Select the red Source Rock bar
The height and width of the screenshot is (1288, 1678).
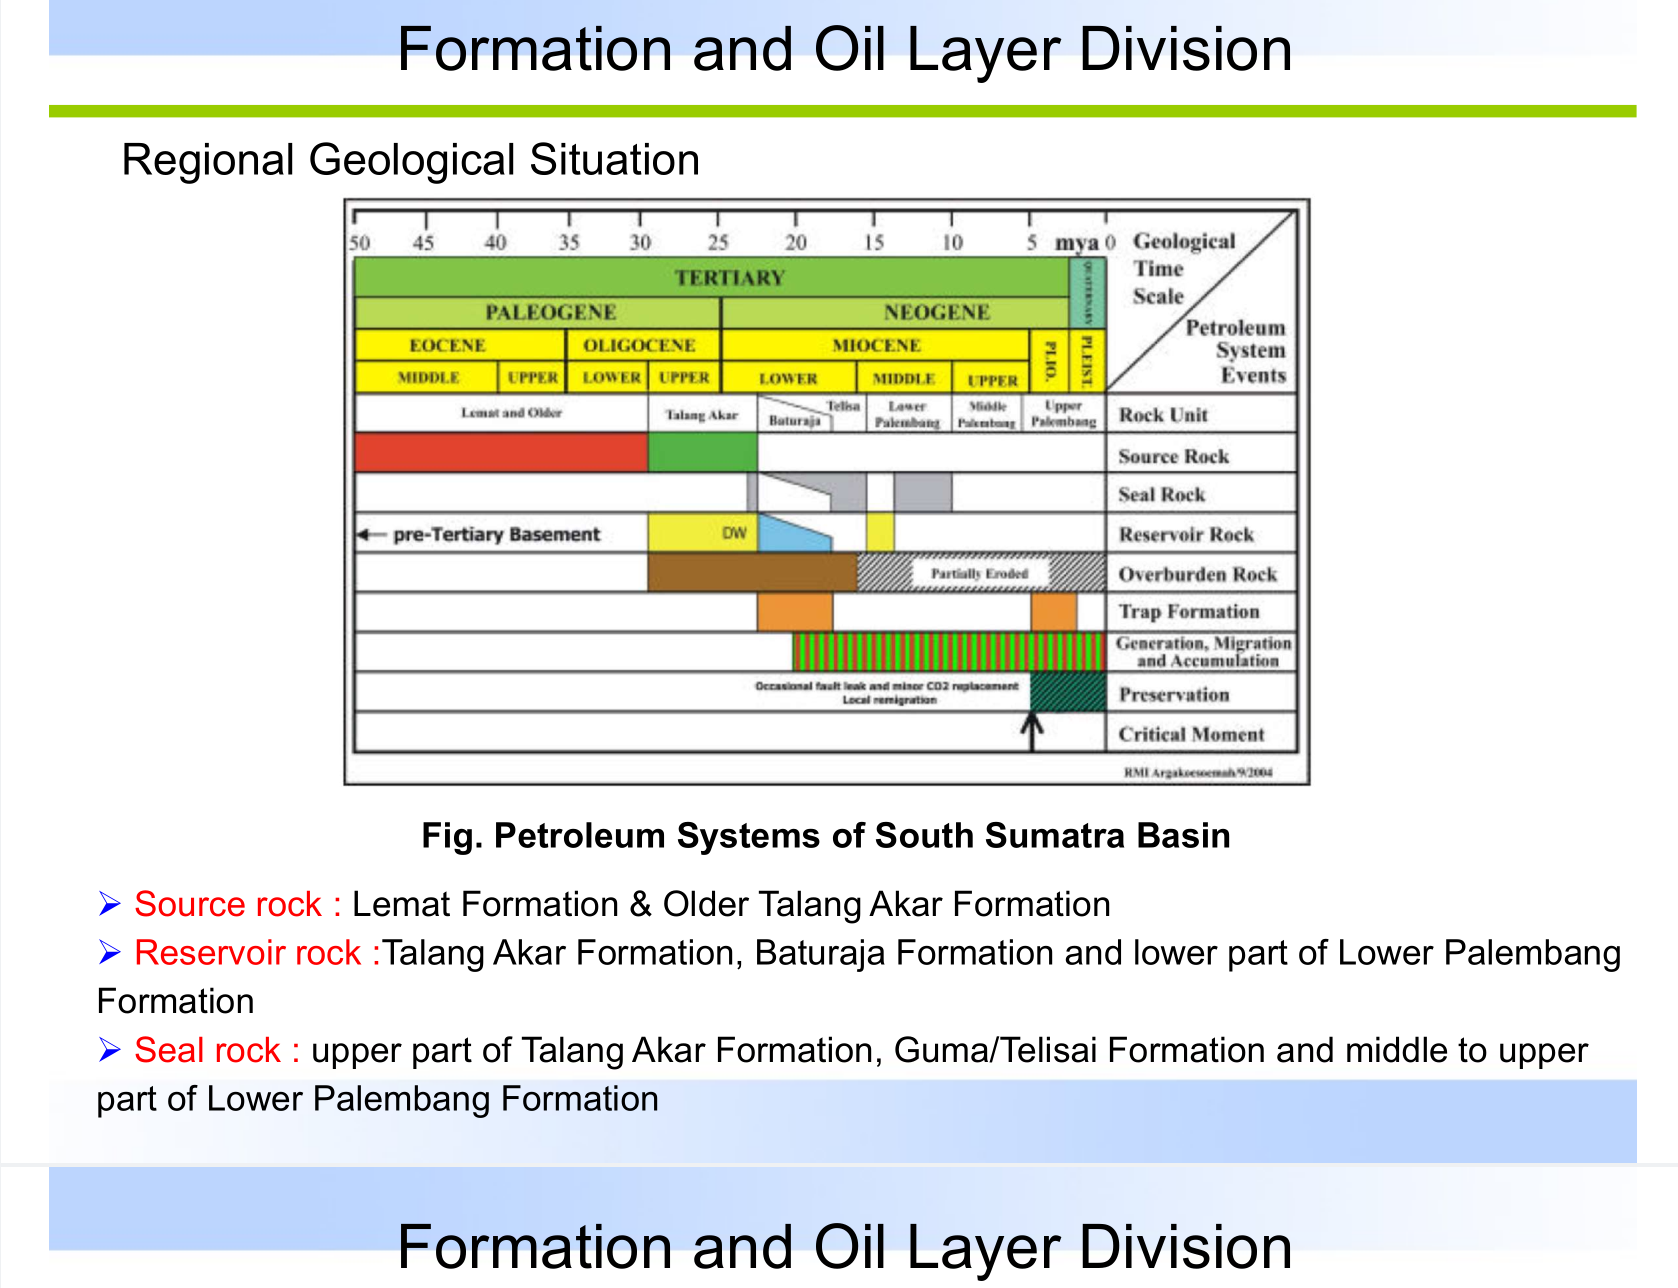point(500,453)
